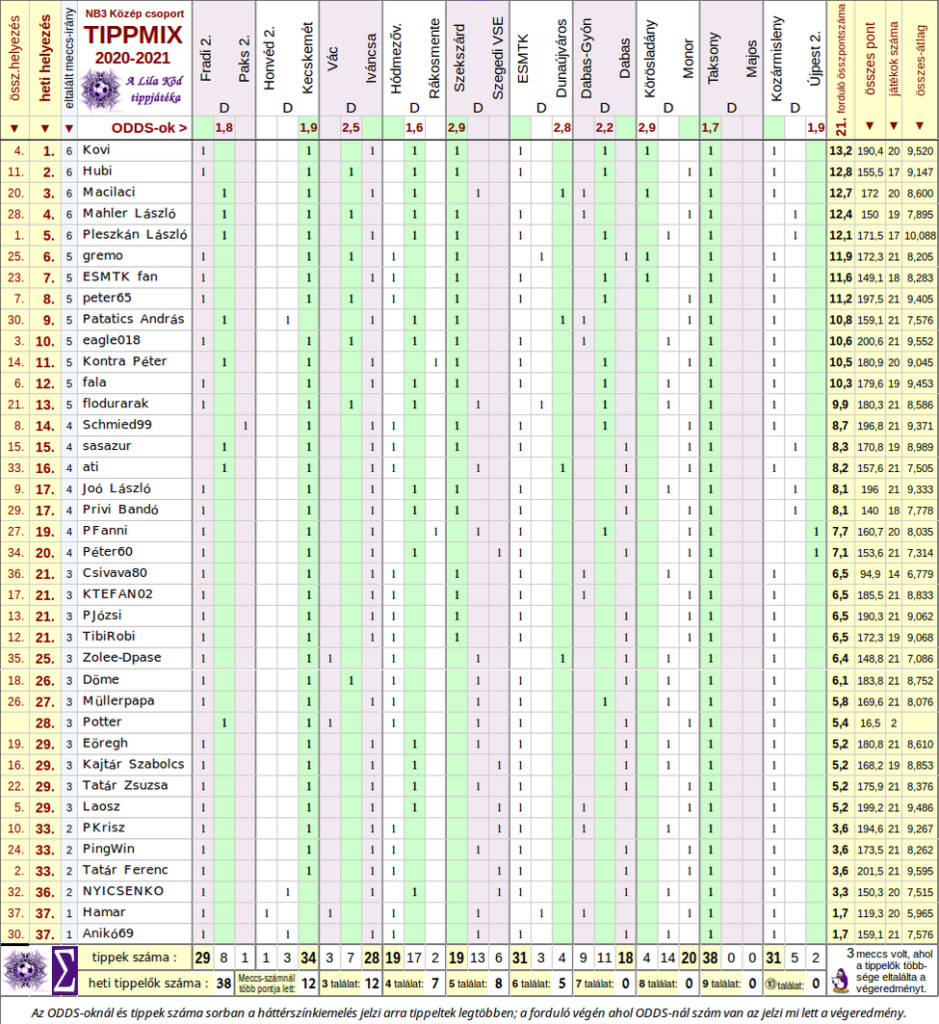939x1024 pixels.
Task: Open the összes pont sort arrow
Action: click(x=869, y=125)
